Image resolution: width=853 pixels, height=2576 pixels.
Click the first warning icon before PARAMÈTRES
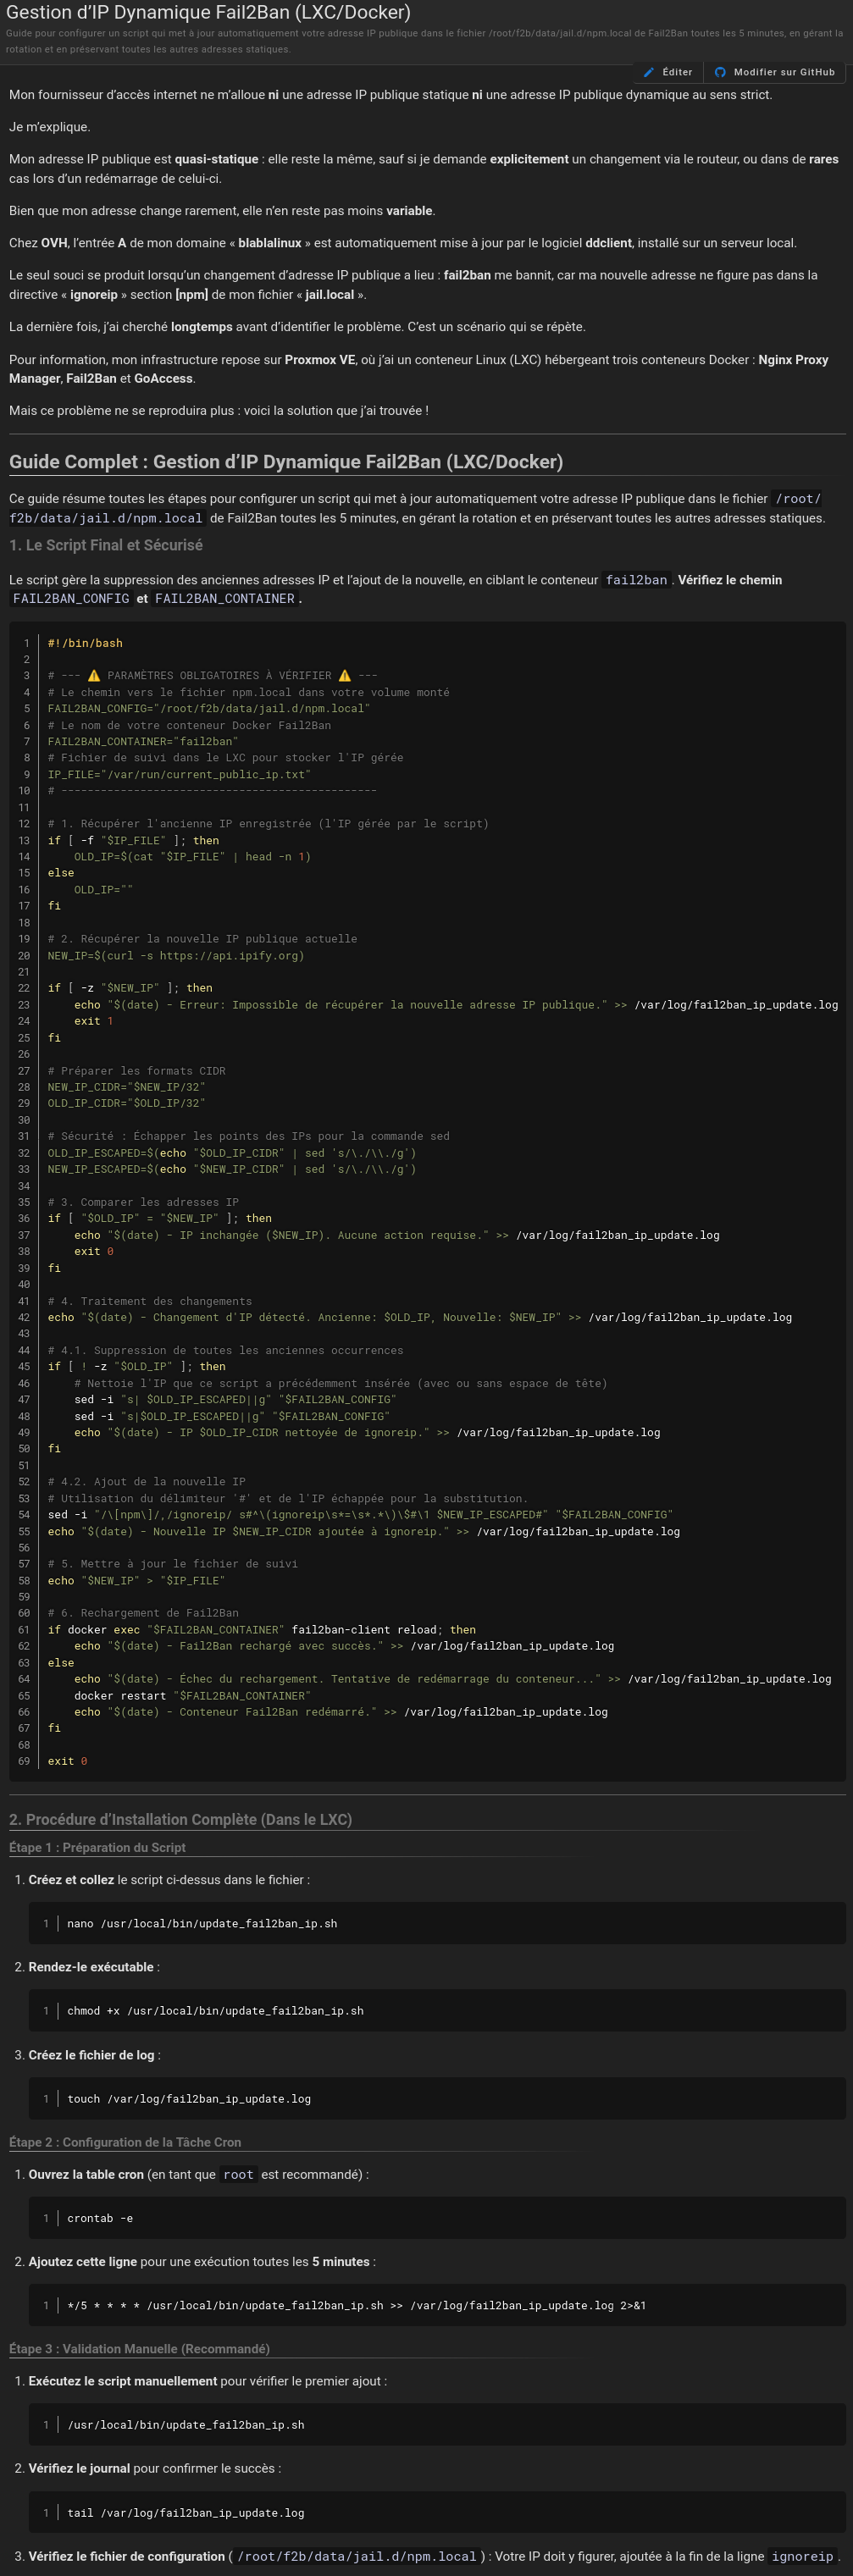pyautogui.click(x=94, y=676)
